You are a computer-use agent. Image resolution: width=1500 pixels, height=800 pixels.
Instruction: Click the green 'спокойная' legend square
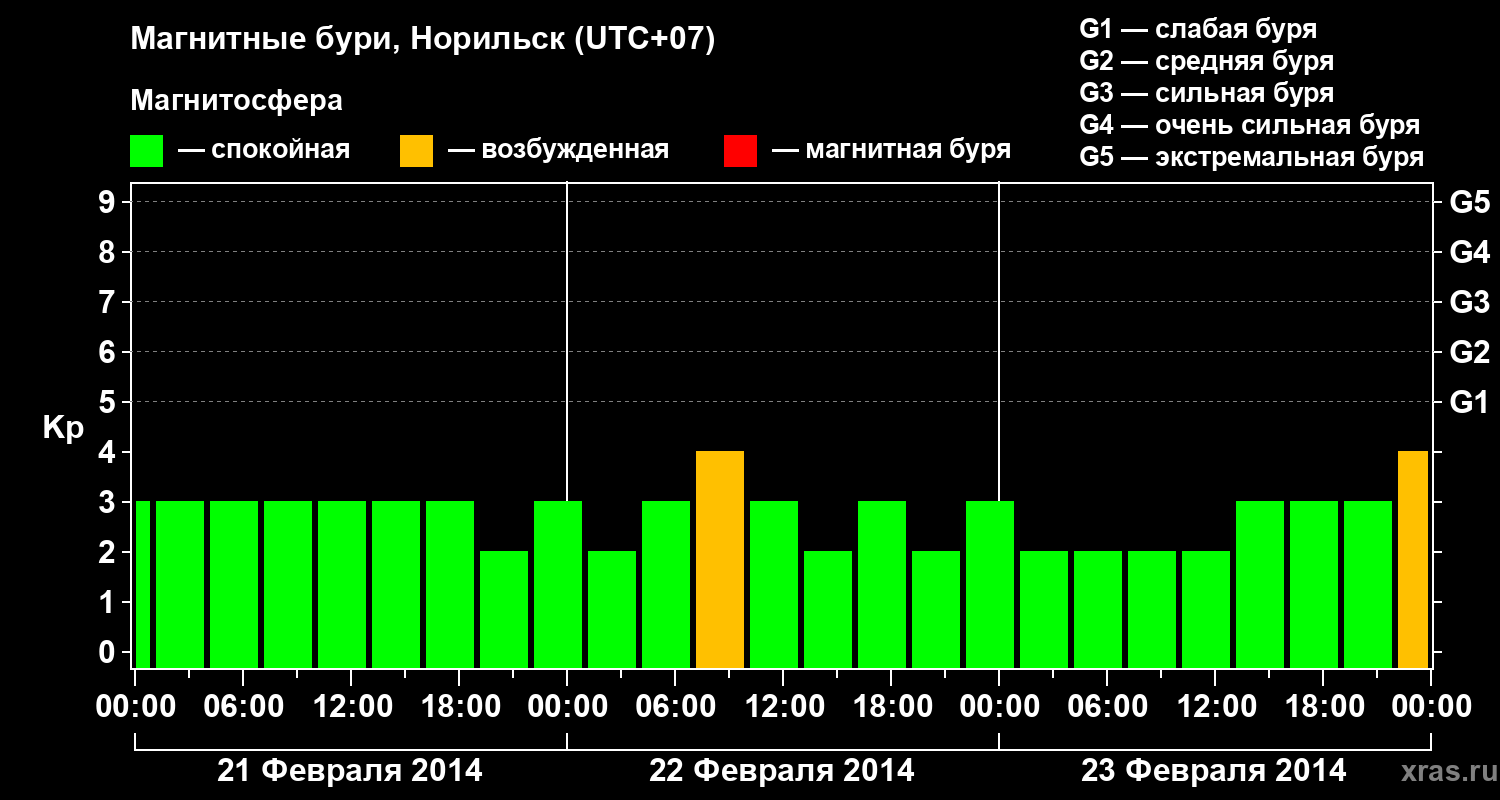(x=146, y=151)
